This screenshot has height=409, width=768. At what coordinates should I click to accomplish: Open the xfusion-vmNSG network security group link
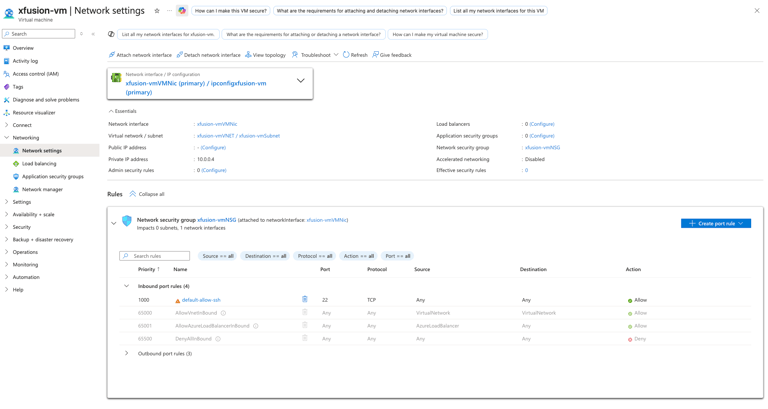pyautogui.click(x=217, y=220)
